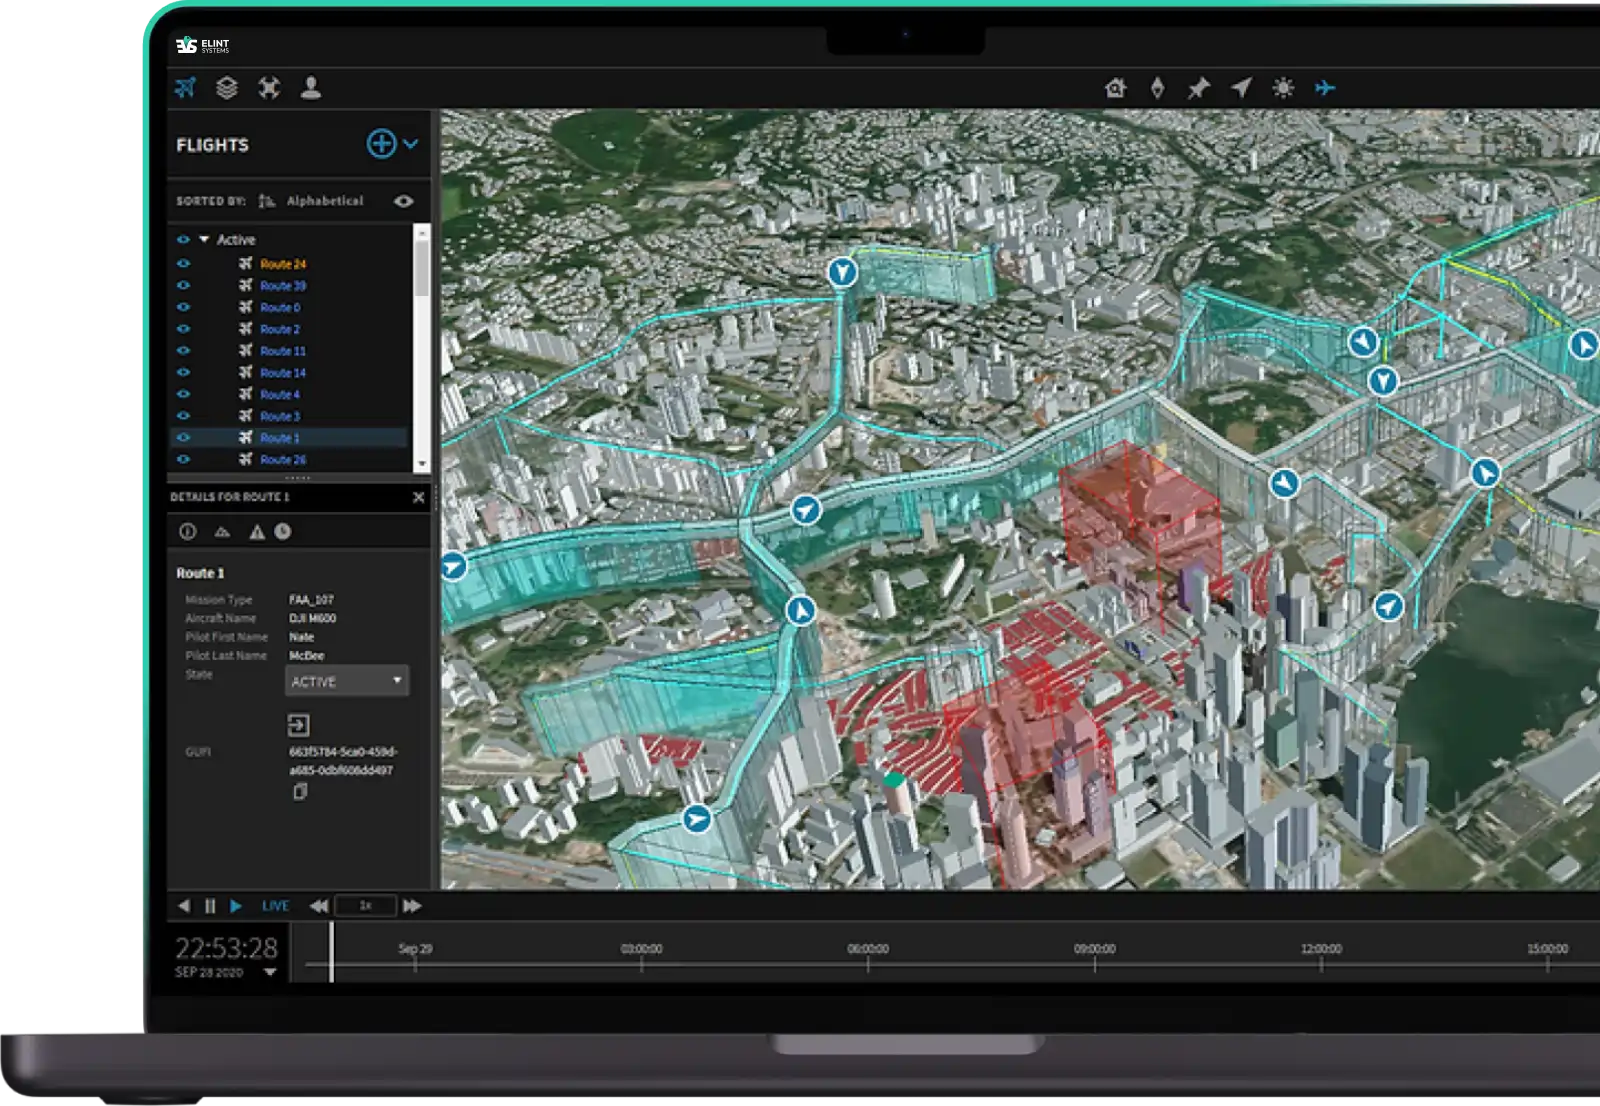Click the home search view icon

[x=1115, y=88]
